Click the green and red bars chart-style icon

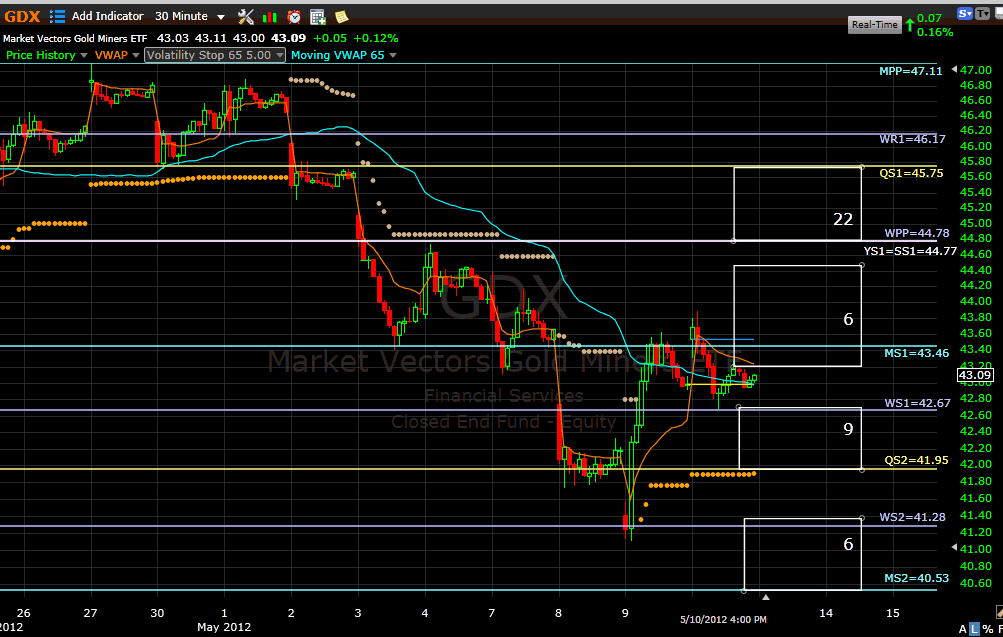270,17
